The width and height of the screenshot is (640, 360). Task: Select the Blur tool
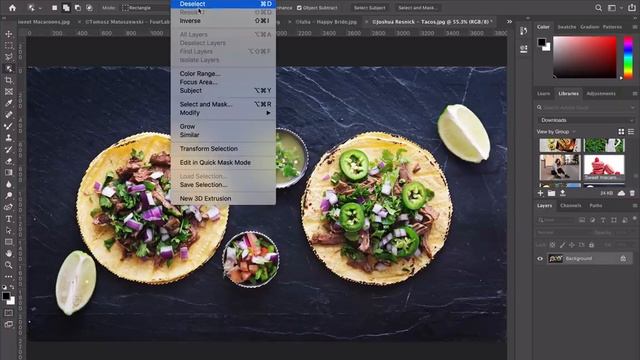pos(9,184)
